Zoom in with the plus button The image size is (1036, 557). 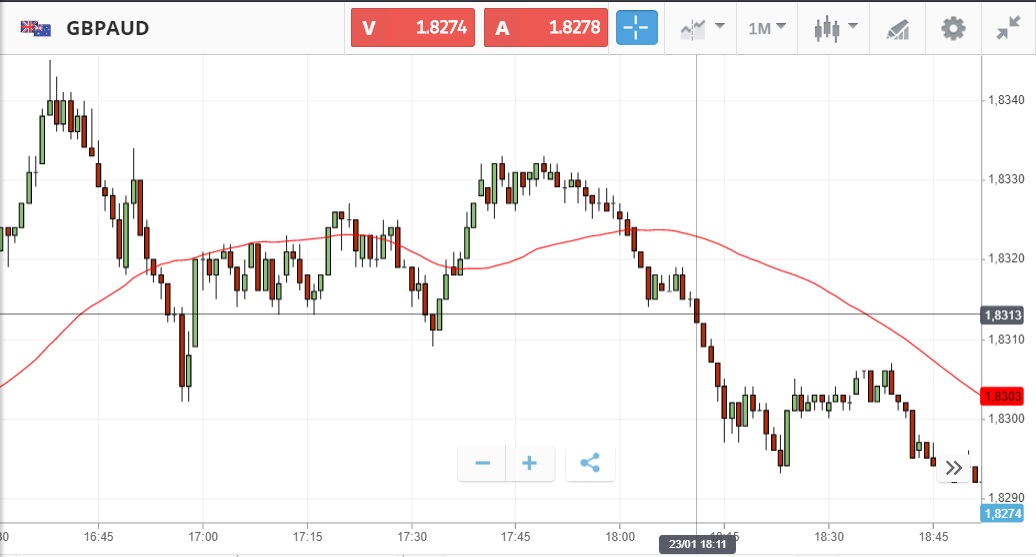(530, 463)
